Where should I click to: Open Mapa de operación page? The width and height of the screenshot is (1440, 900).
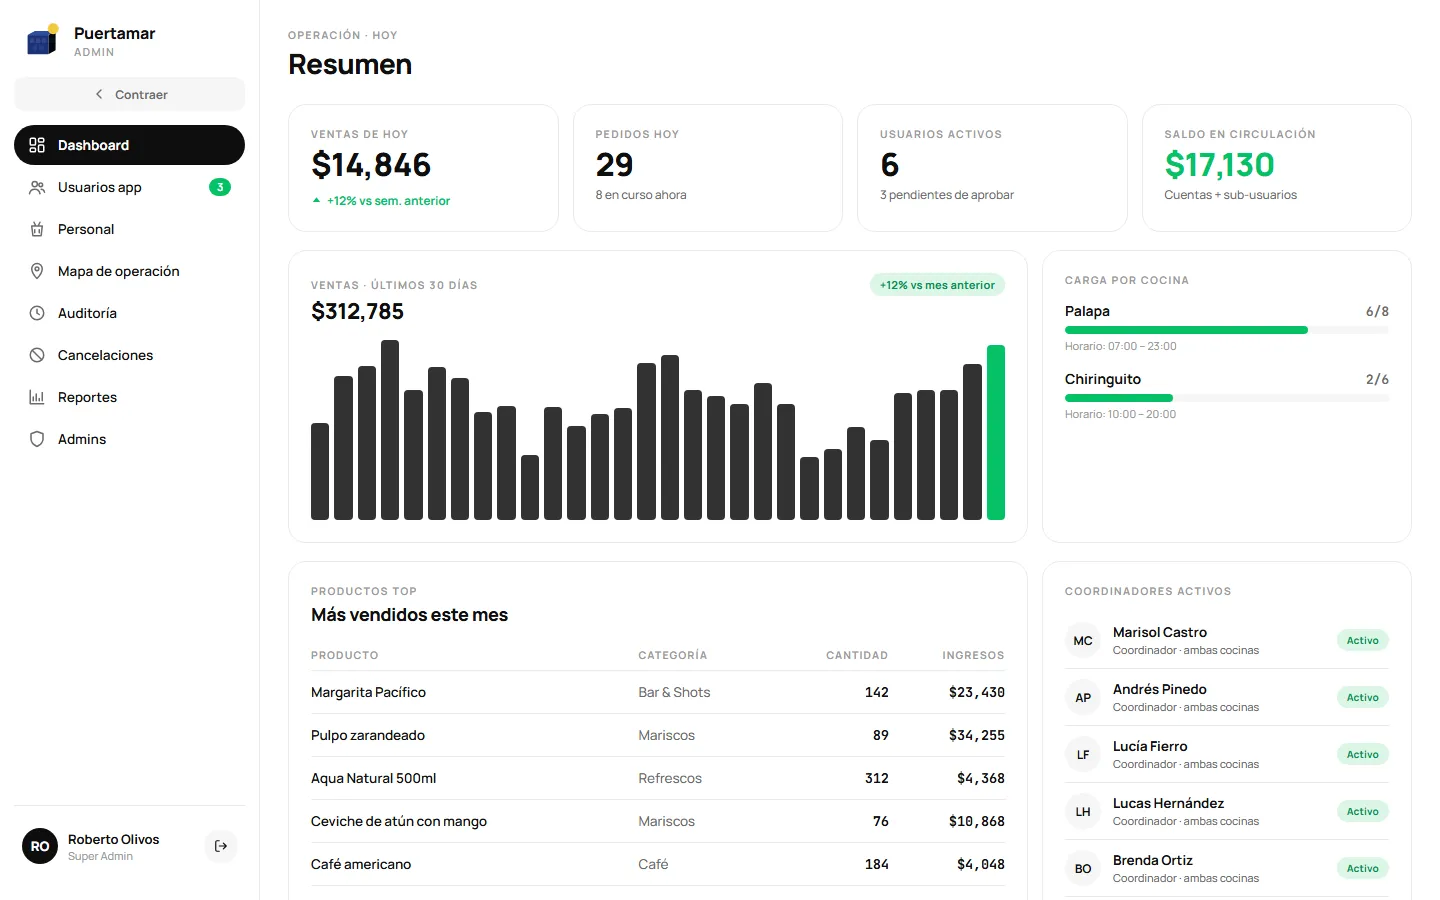coord(130,271)
